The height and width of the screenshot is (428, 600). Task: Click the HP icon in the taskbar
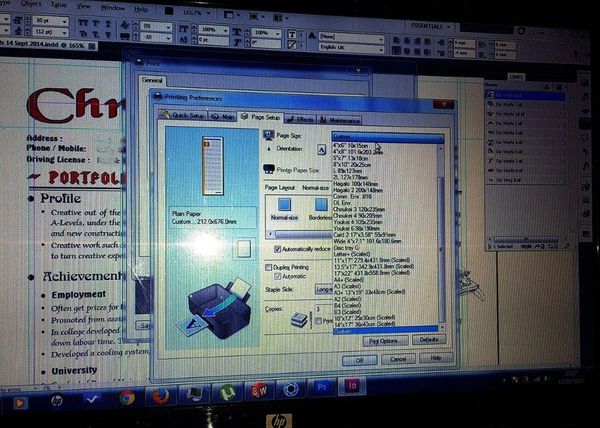(57, 401)
